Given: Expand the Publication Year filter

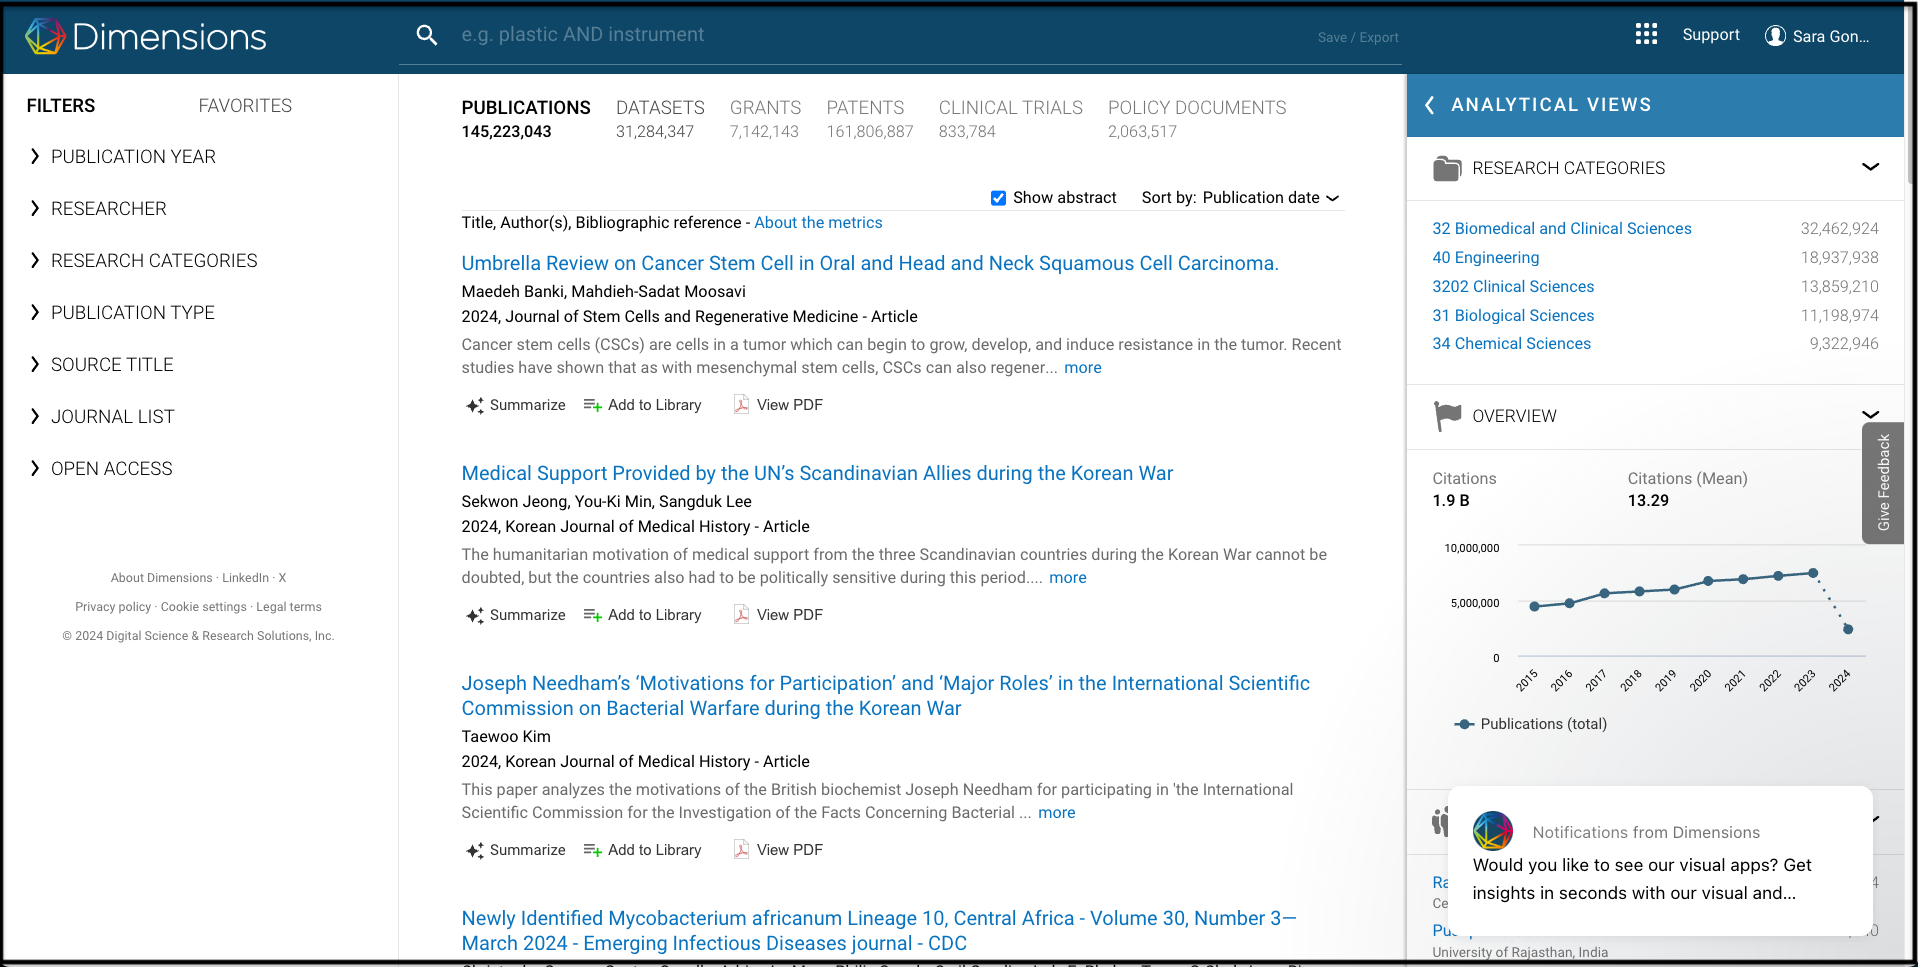Looking at the screenshot, I should [35, 157].
